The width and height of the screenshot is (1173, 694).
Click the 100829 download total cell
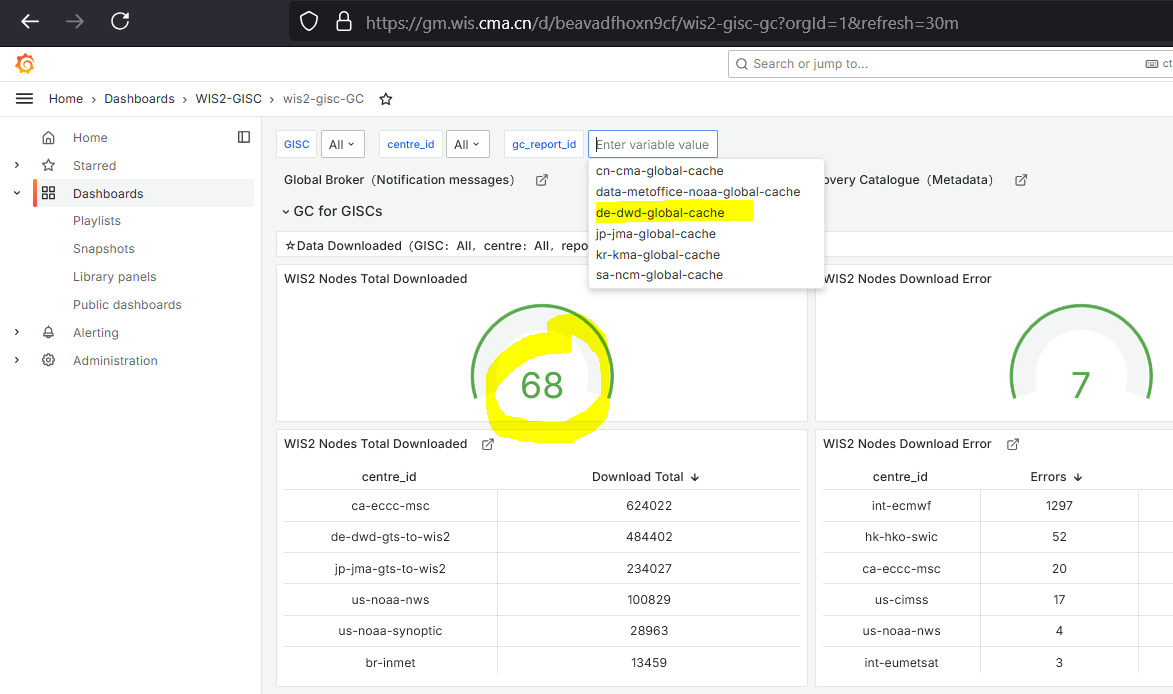649,600
